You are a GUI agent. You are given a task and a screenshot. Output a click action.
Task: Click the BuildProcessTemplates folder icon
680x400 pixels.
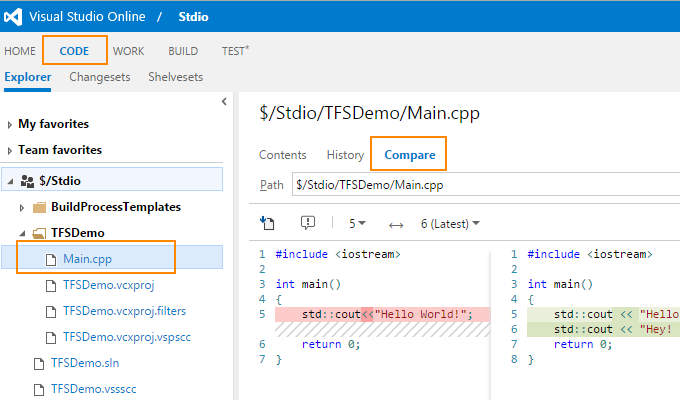point(39,207)
